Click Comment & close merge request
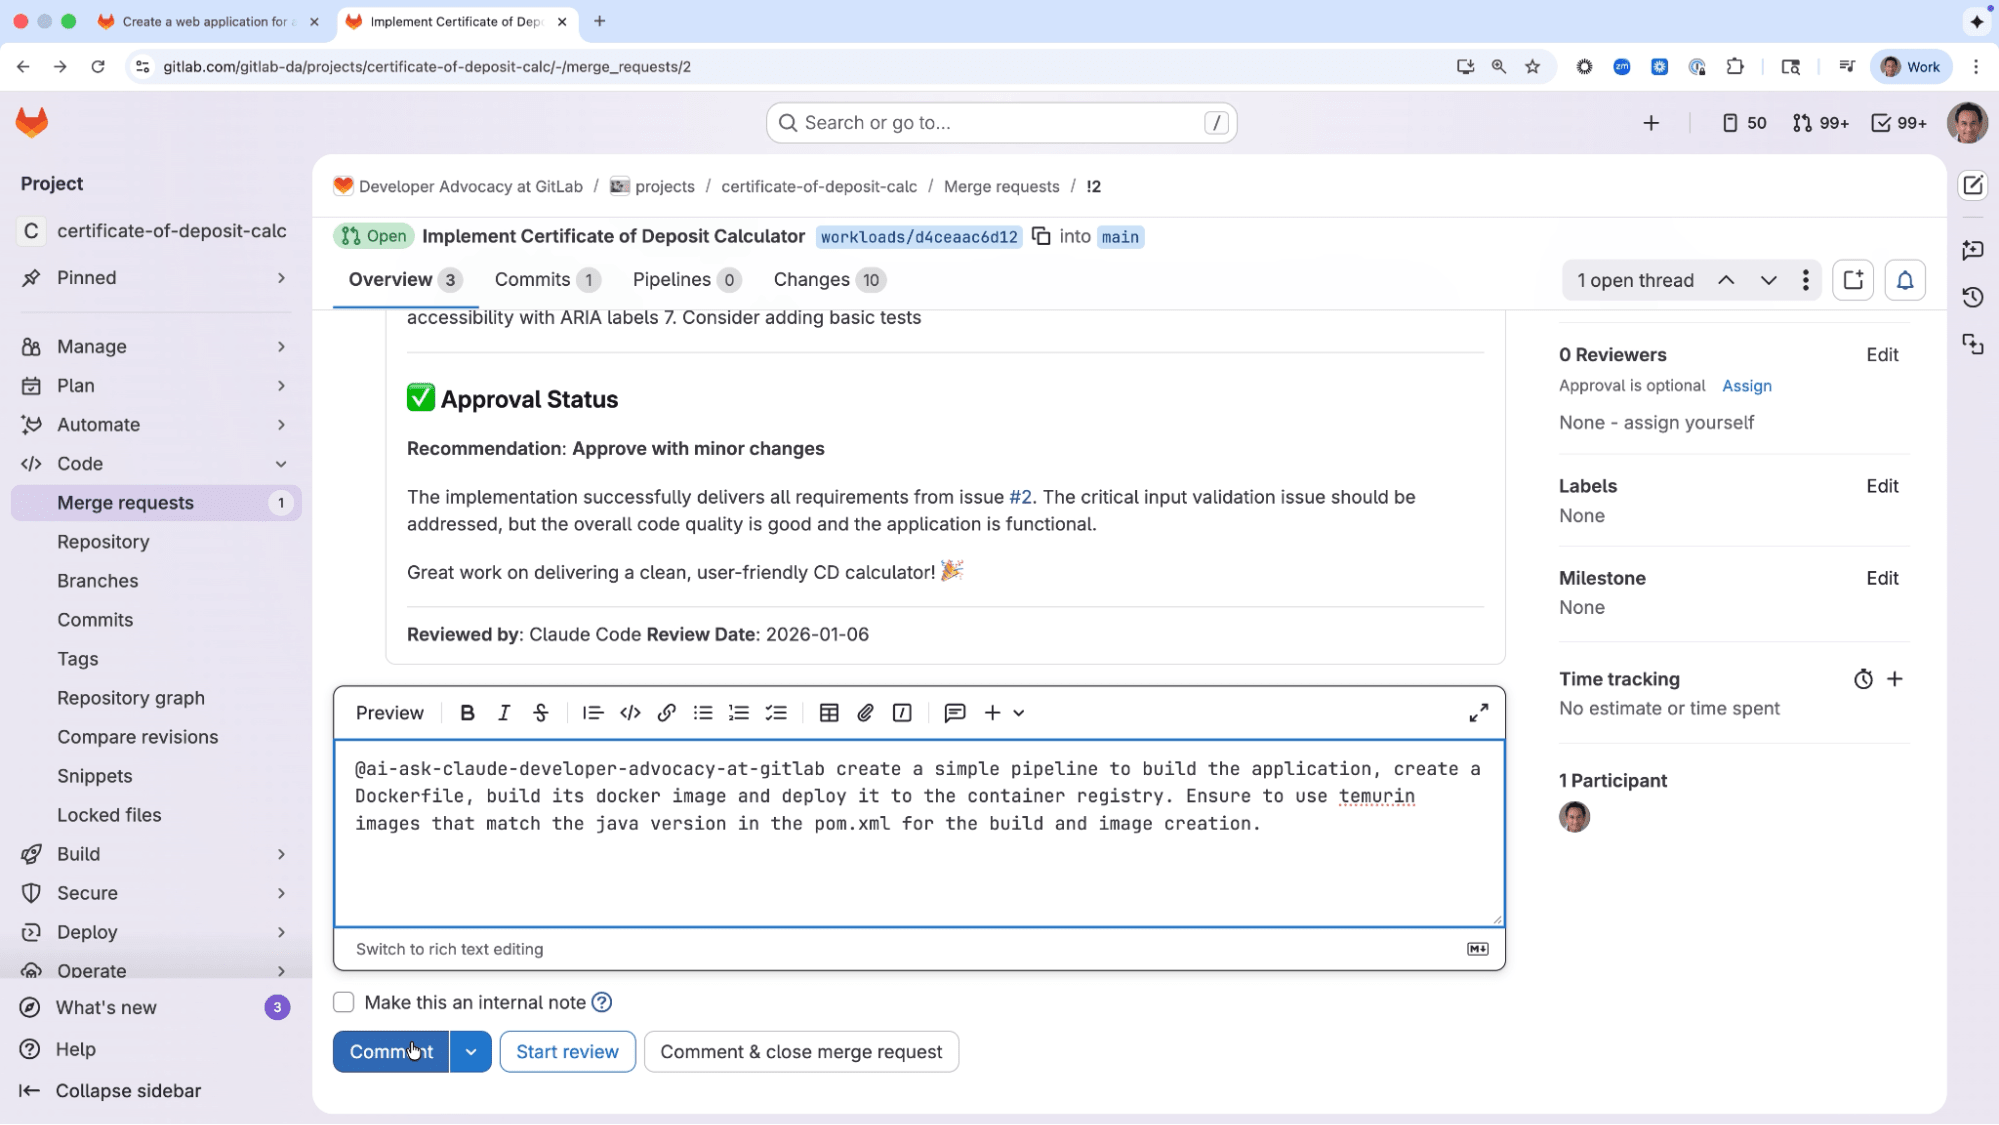Image resolution: width=1999 pixels, height=1125 pixels. 801,1051
